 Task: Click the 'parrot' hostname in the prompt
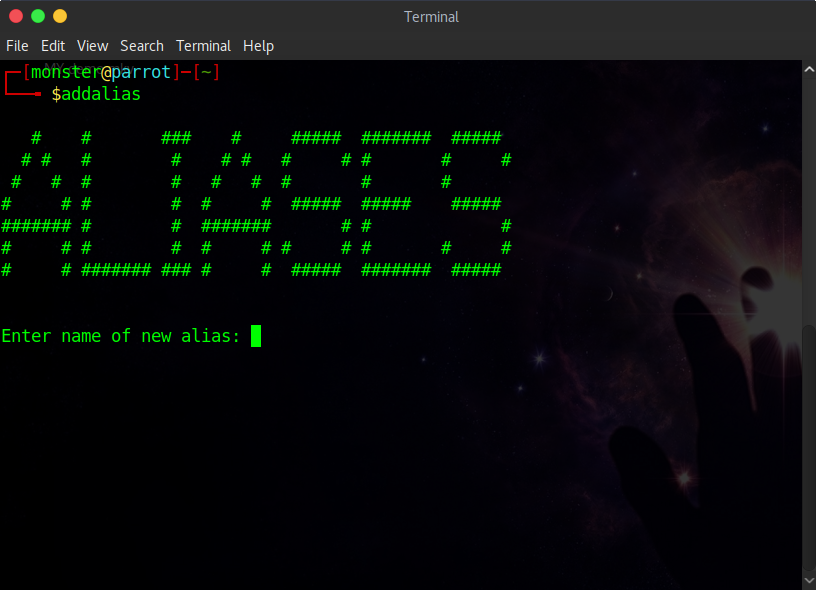(x=141, y=72)
